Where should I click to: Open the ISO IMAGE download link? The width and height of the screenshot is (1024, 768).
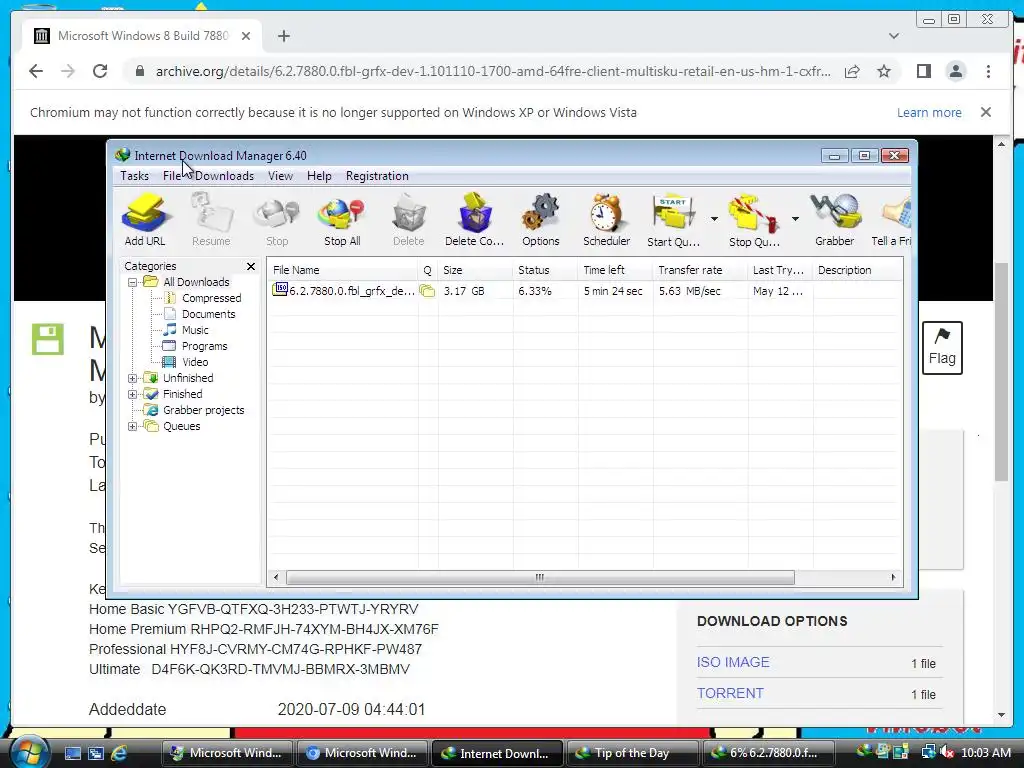733,662
